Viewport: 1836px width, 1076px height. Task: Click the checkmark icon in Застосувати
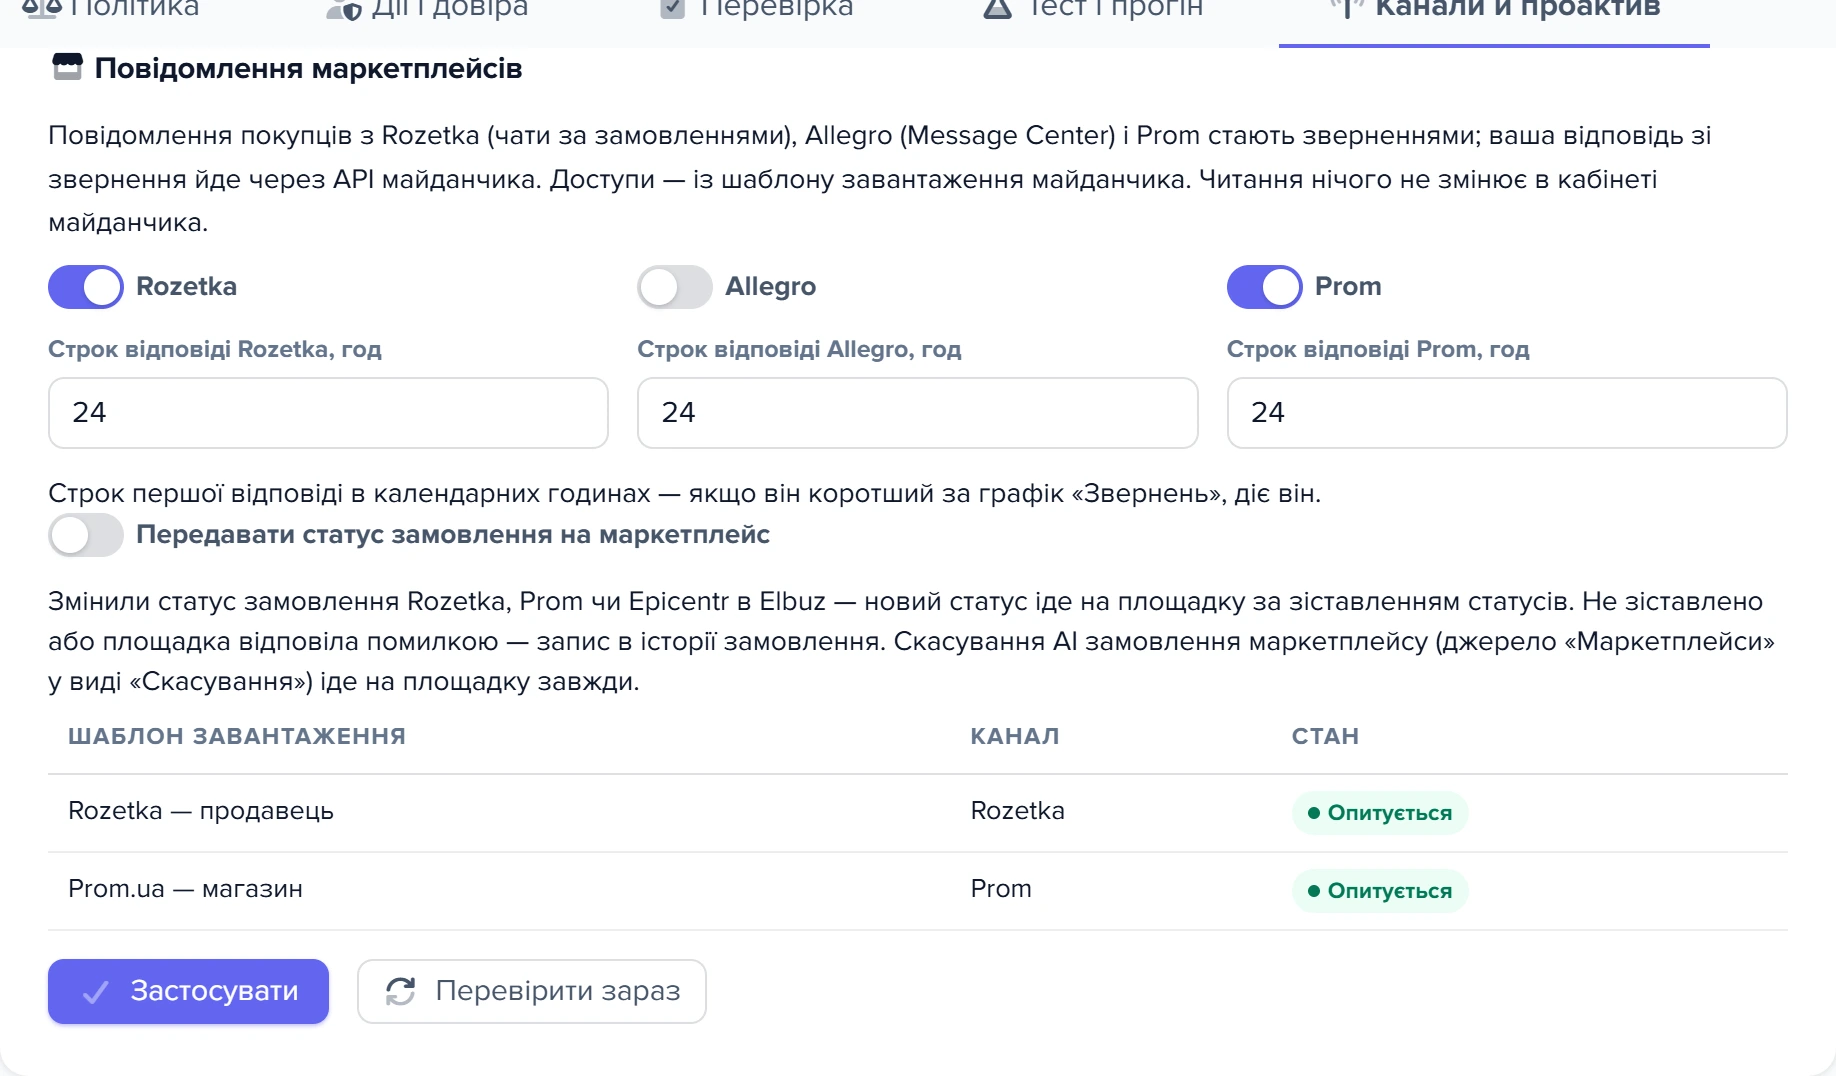point(96,992)
